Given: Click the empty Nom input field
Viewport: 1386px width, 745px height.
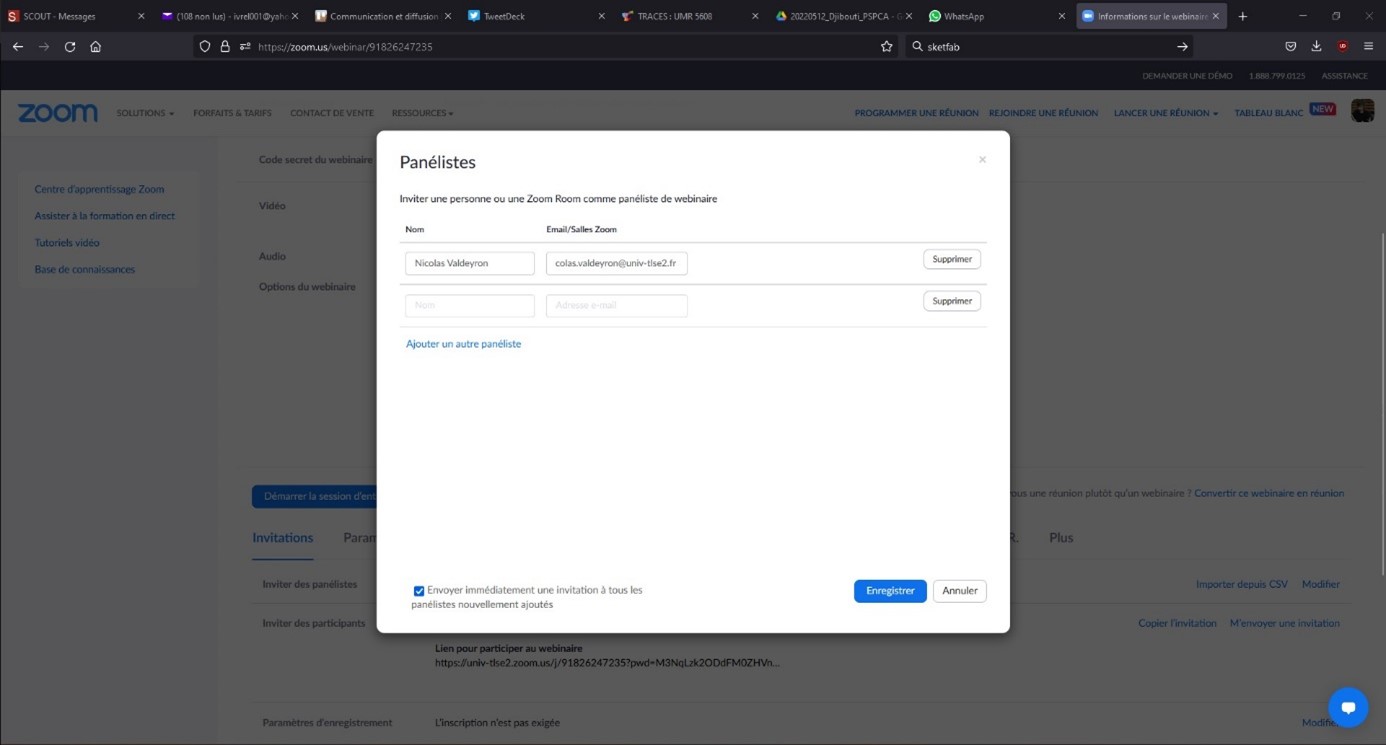Looking at the screenshot, I should 469,305.
